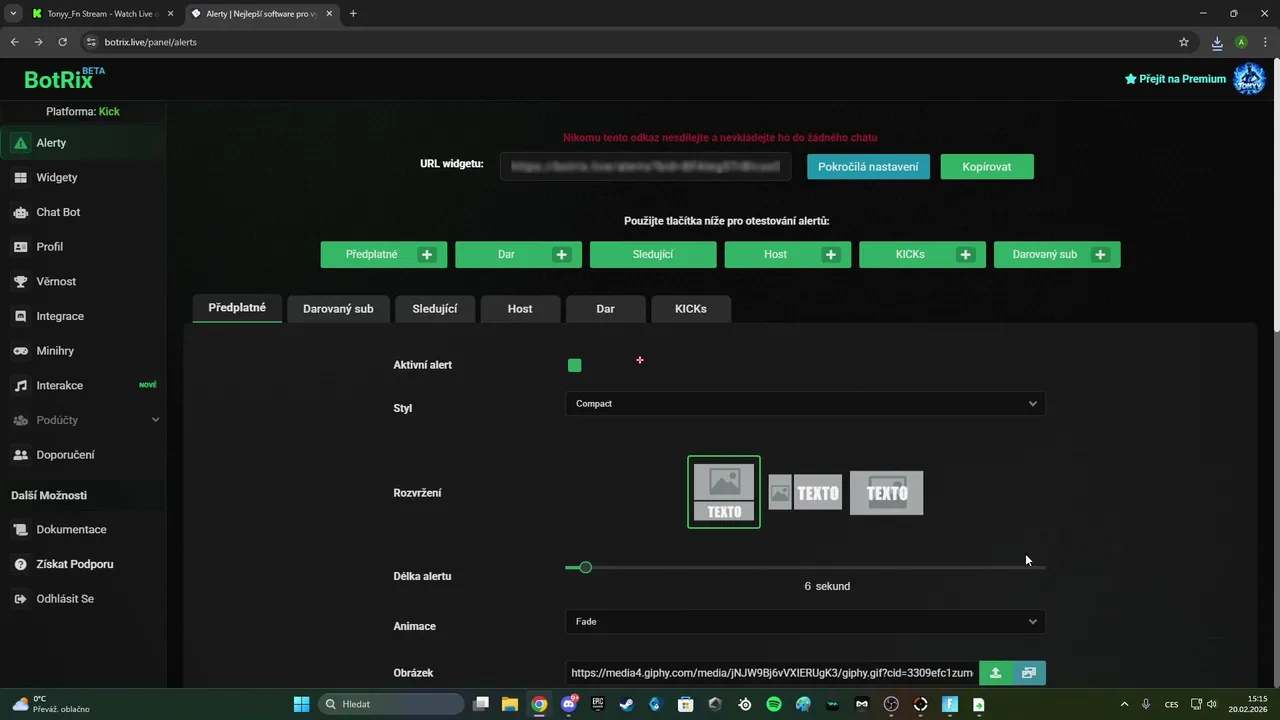This screenshot has height=720, width=1280.
Task: Open Discord from the taskbar
Action: click(x=569, y=704)
